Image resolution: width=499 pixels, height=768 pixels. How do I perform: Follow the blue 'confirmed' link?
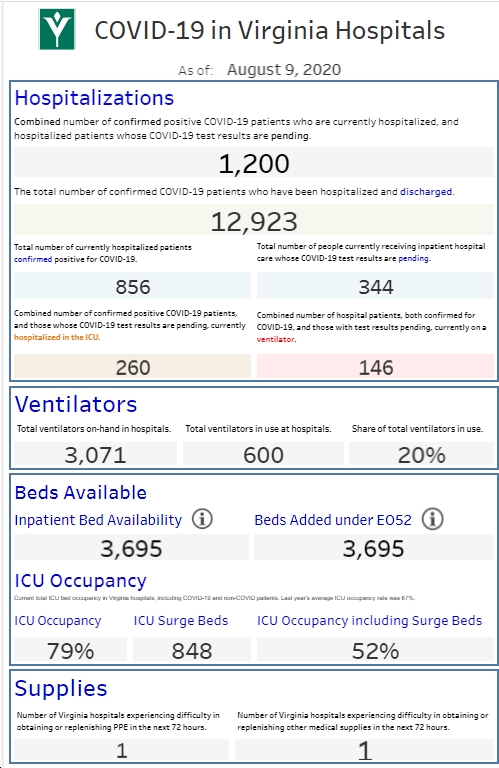click(33, 259)
